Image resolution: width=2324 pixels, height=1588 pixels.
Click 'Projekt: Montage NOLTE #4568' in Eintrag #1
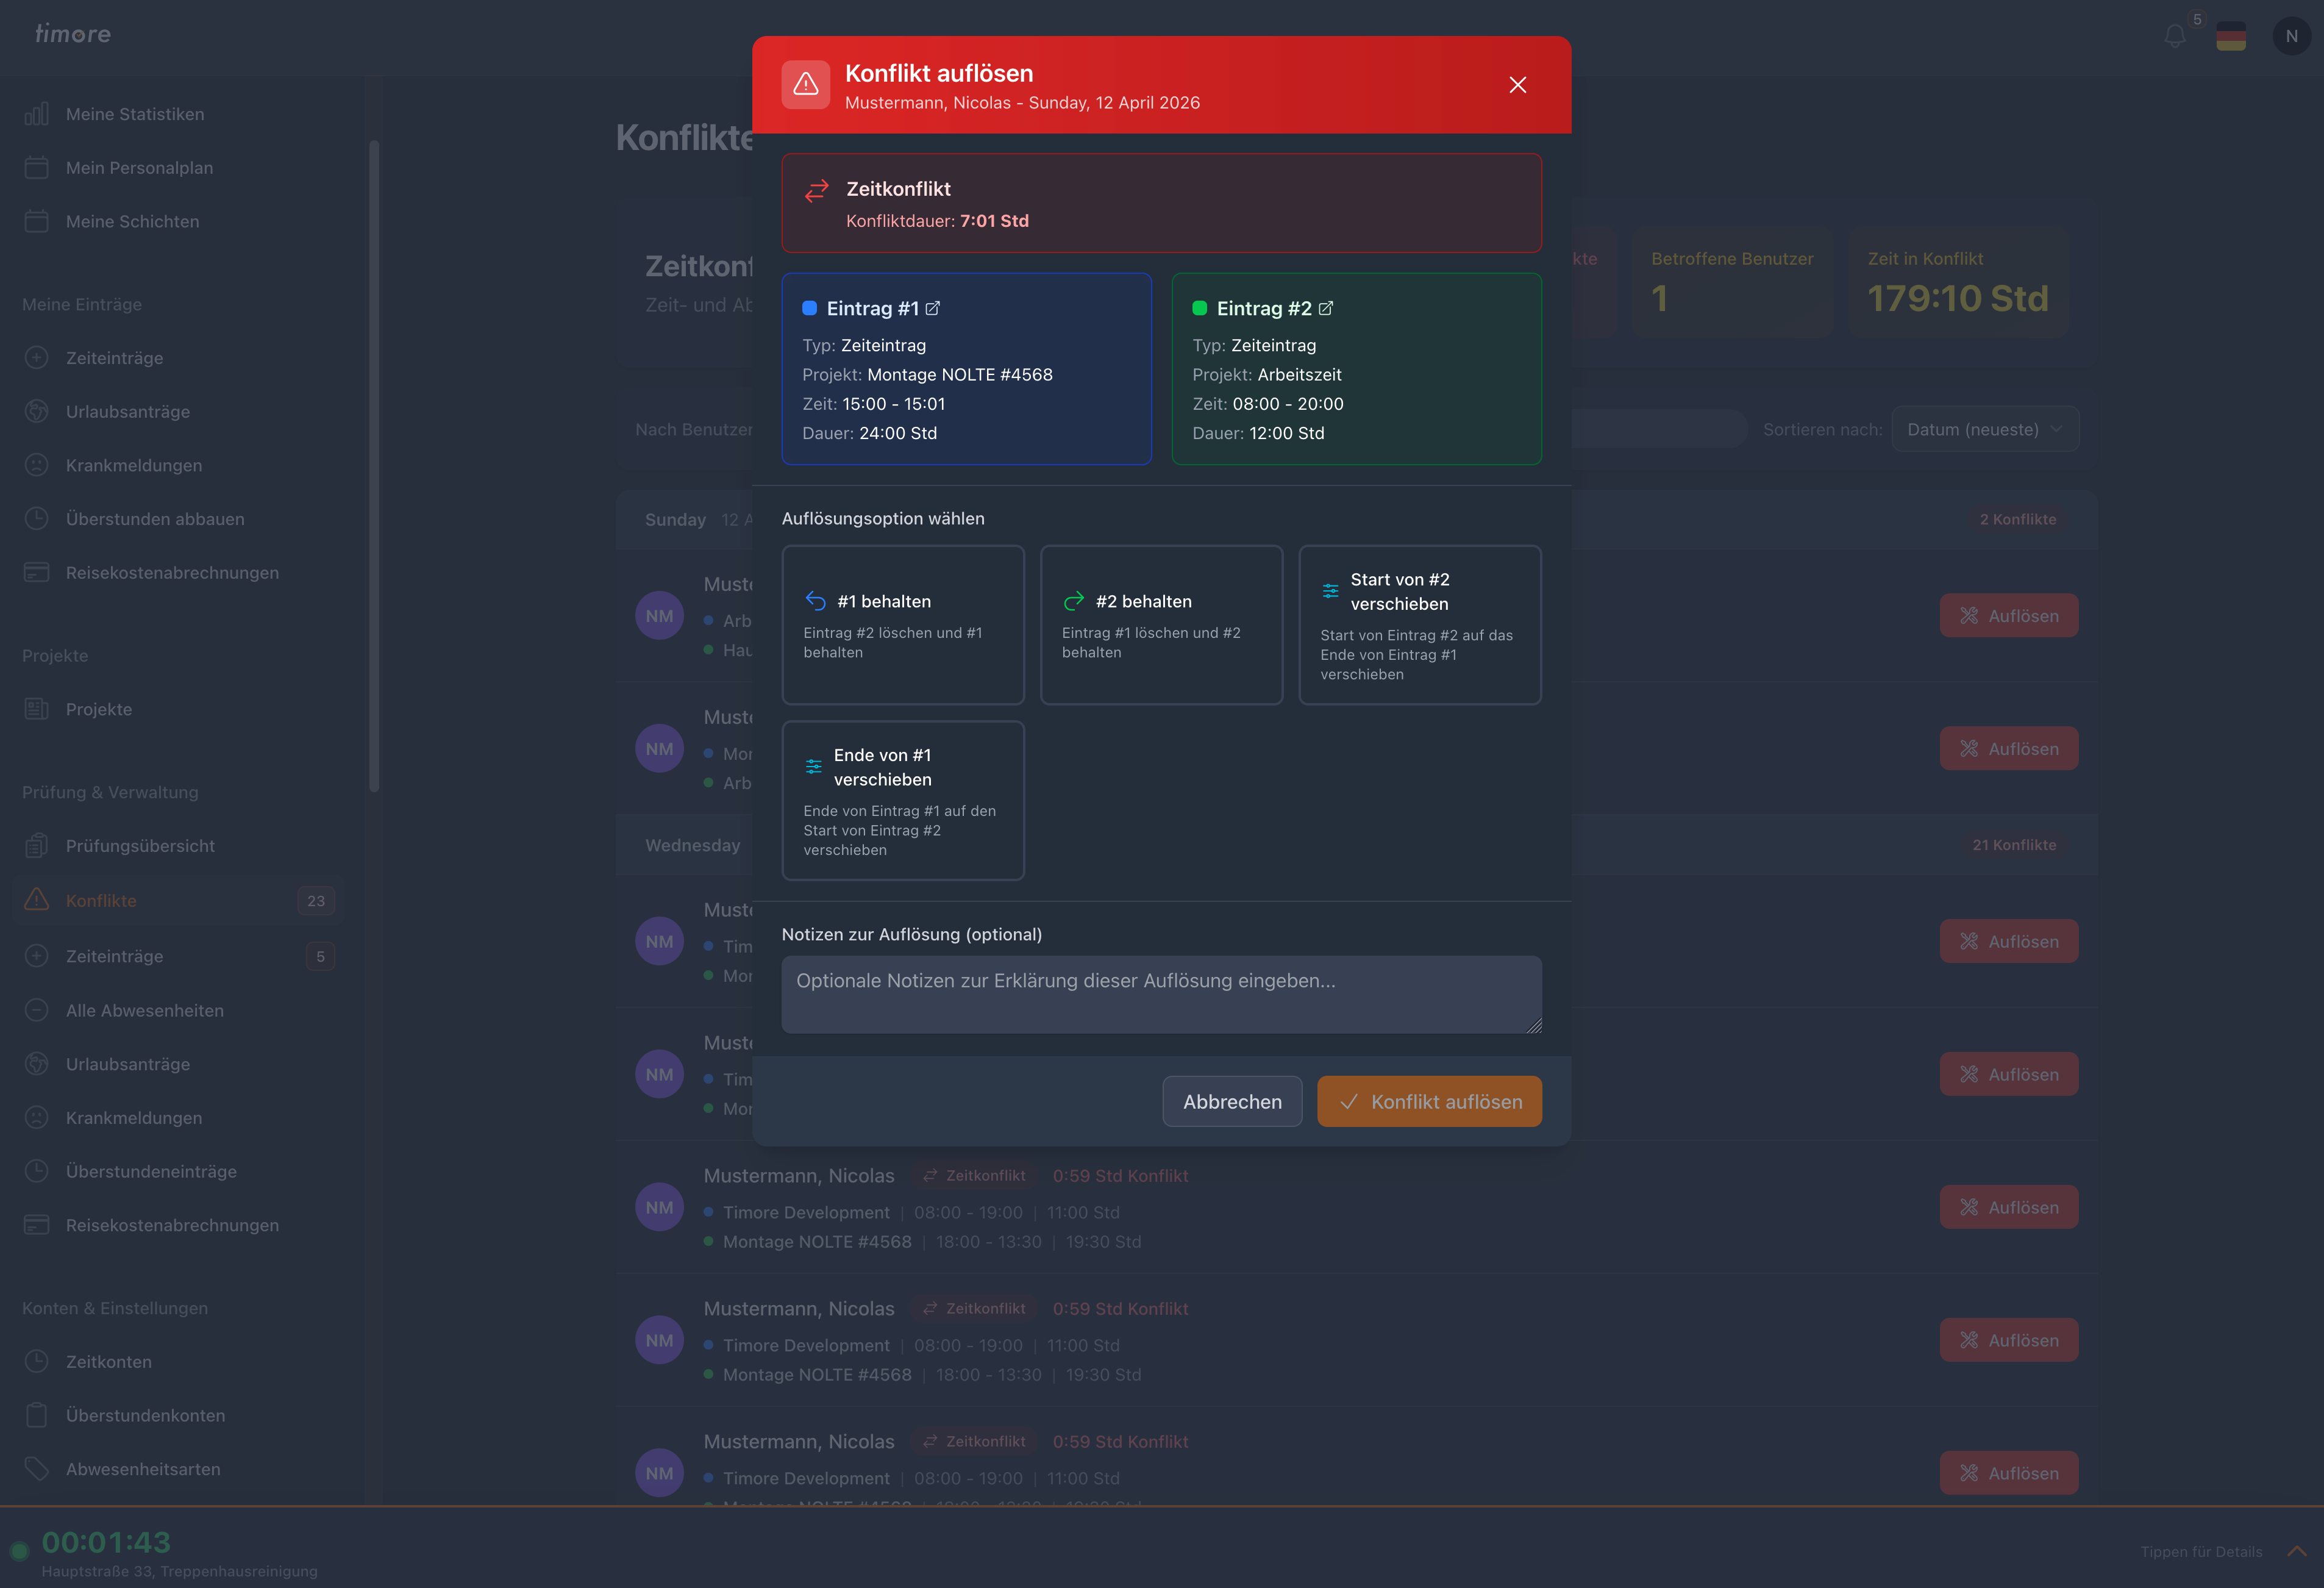(927, 375)
